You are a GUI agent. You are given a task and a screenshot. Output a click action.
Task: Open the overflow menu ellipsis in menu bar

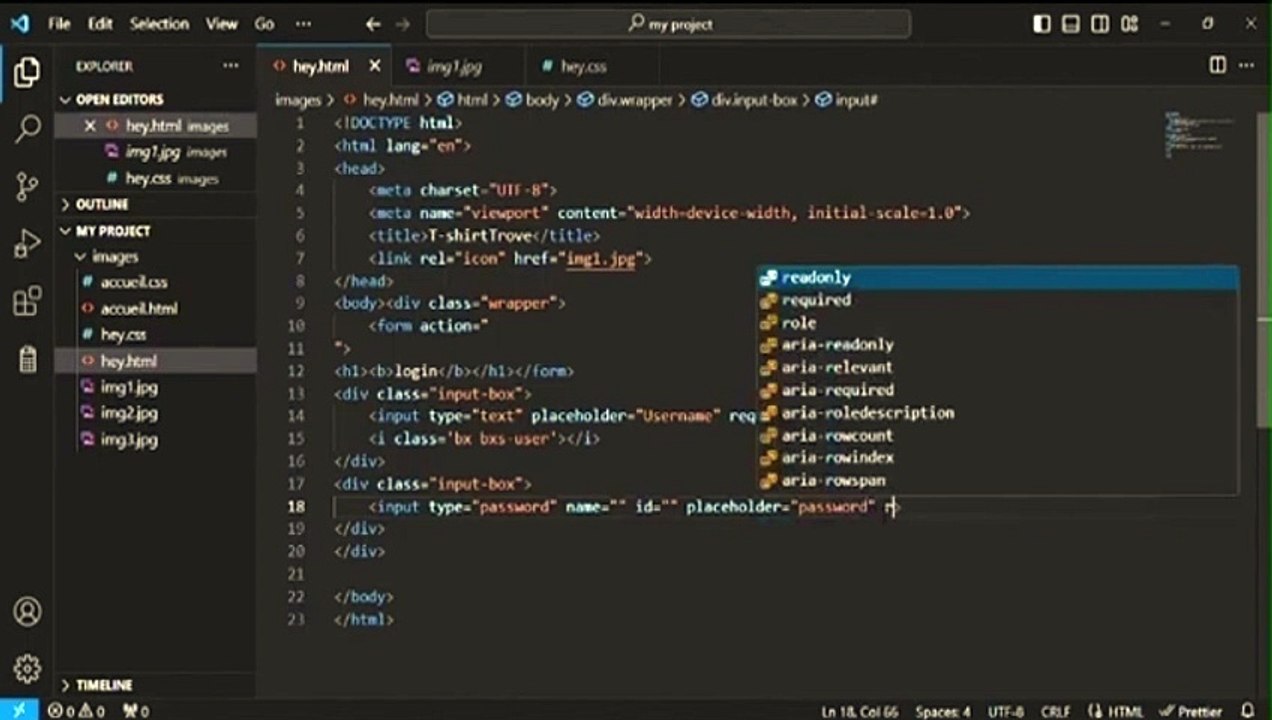click(x=303, y=24)
